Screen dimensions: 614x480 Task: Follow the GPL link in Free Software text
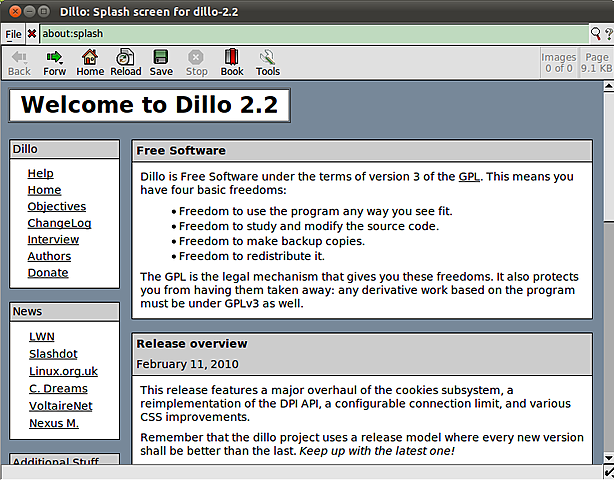[469, 177]
